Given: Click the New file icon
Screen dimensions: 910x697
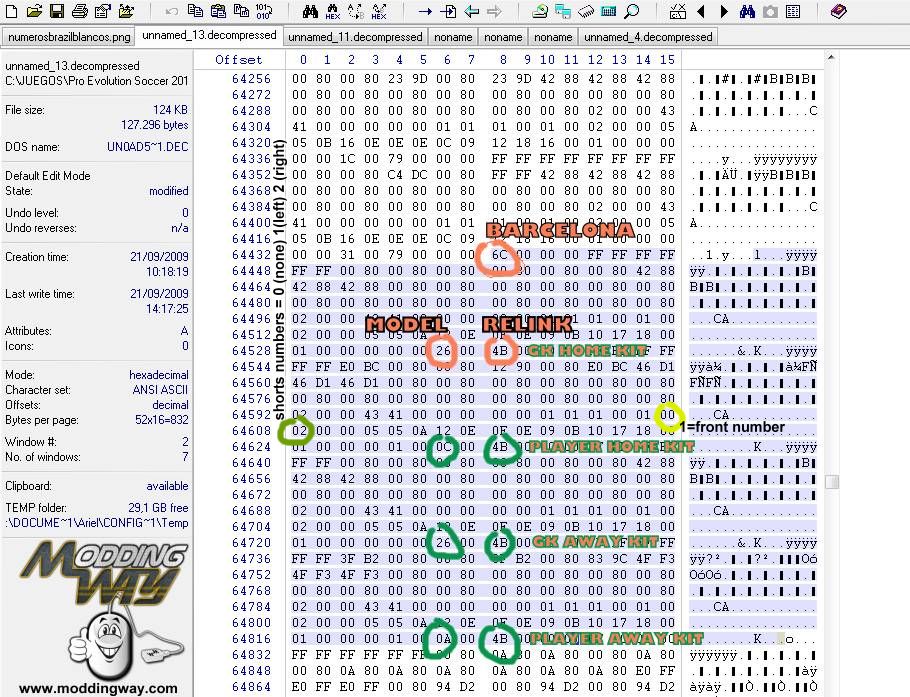Looking at the screenshot, I should (12, 12).
